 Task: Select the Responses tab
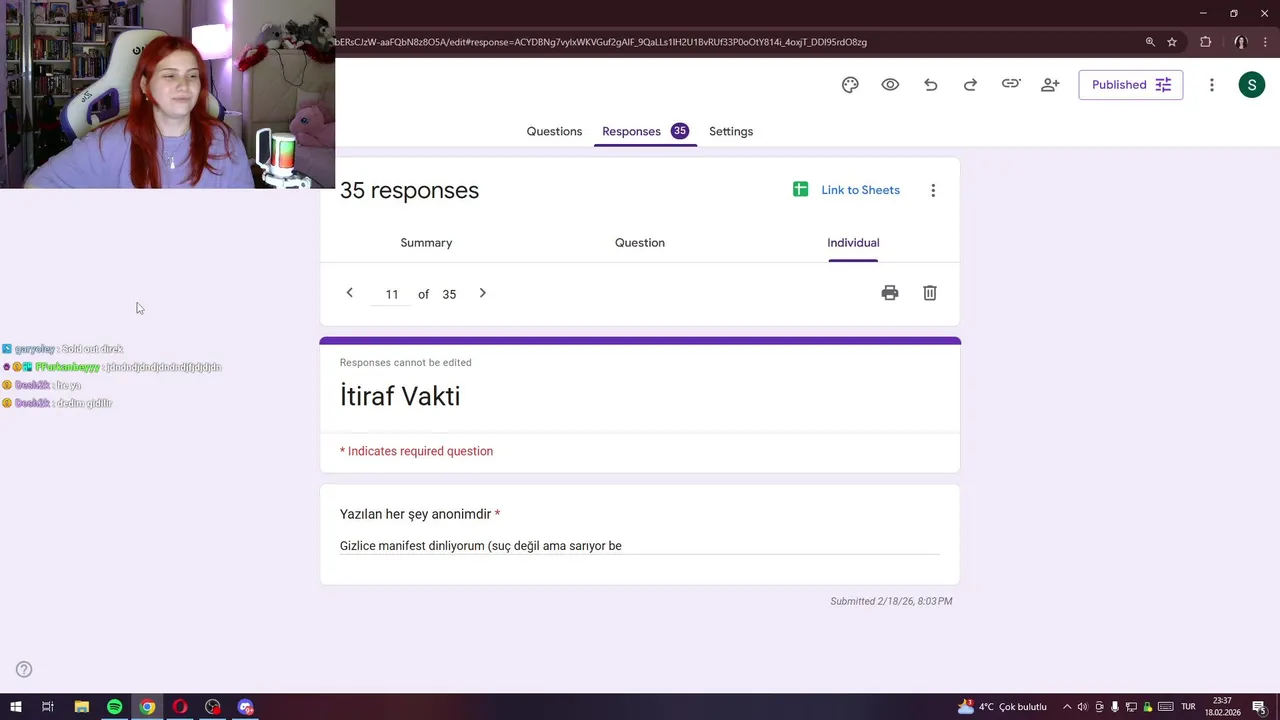click(645, 131)
